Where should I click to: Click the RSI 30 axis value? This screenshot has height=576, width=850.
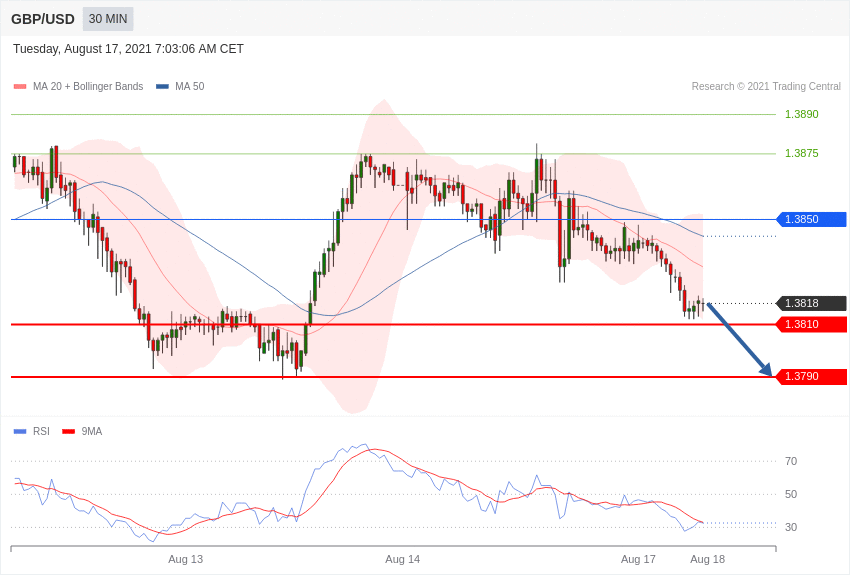[x=791, y=527]
